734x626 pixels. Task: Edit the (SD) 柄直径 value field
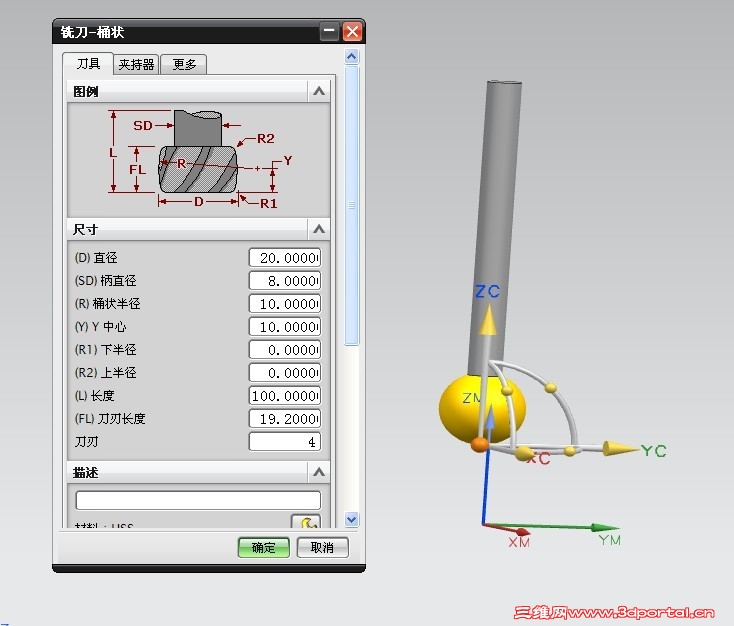pyautogui.click(x=285, y=280)
